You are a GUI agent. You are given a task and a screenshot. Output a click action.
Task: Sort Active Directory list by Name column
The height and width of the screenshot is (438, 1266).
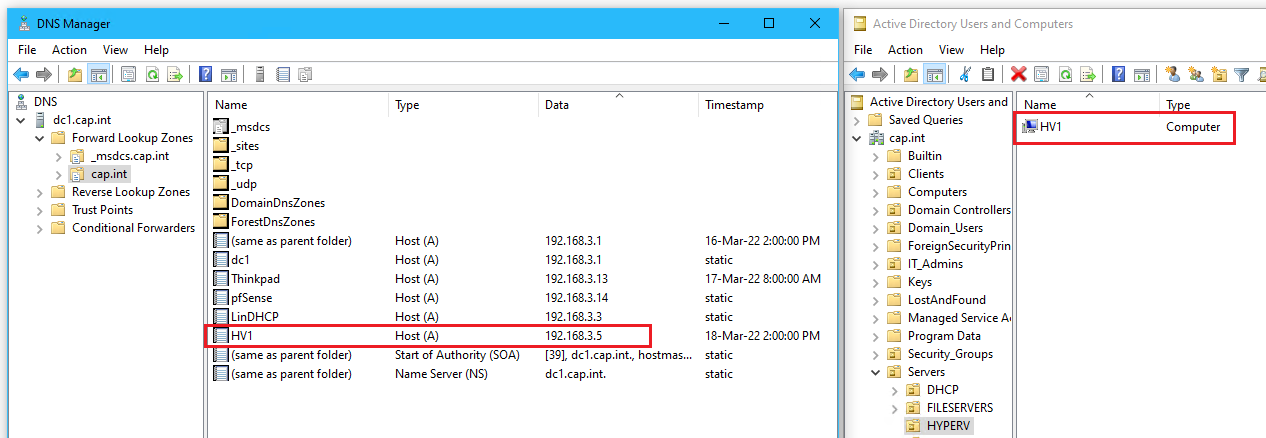point(1088,104)
